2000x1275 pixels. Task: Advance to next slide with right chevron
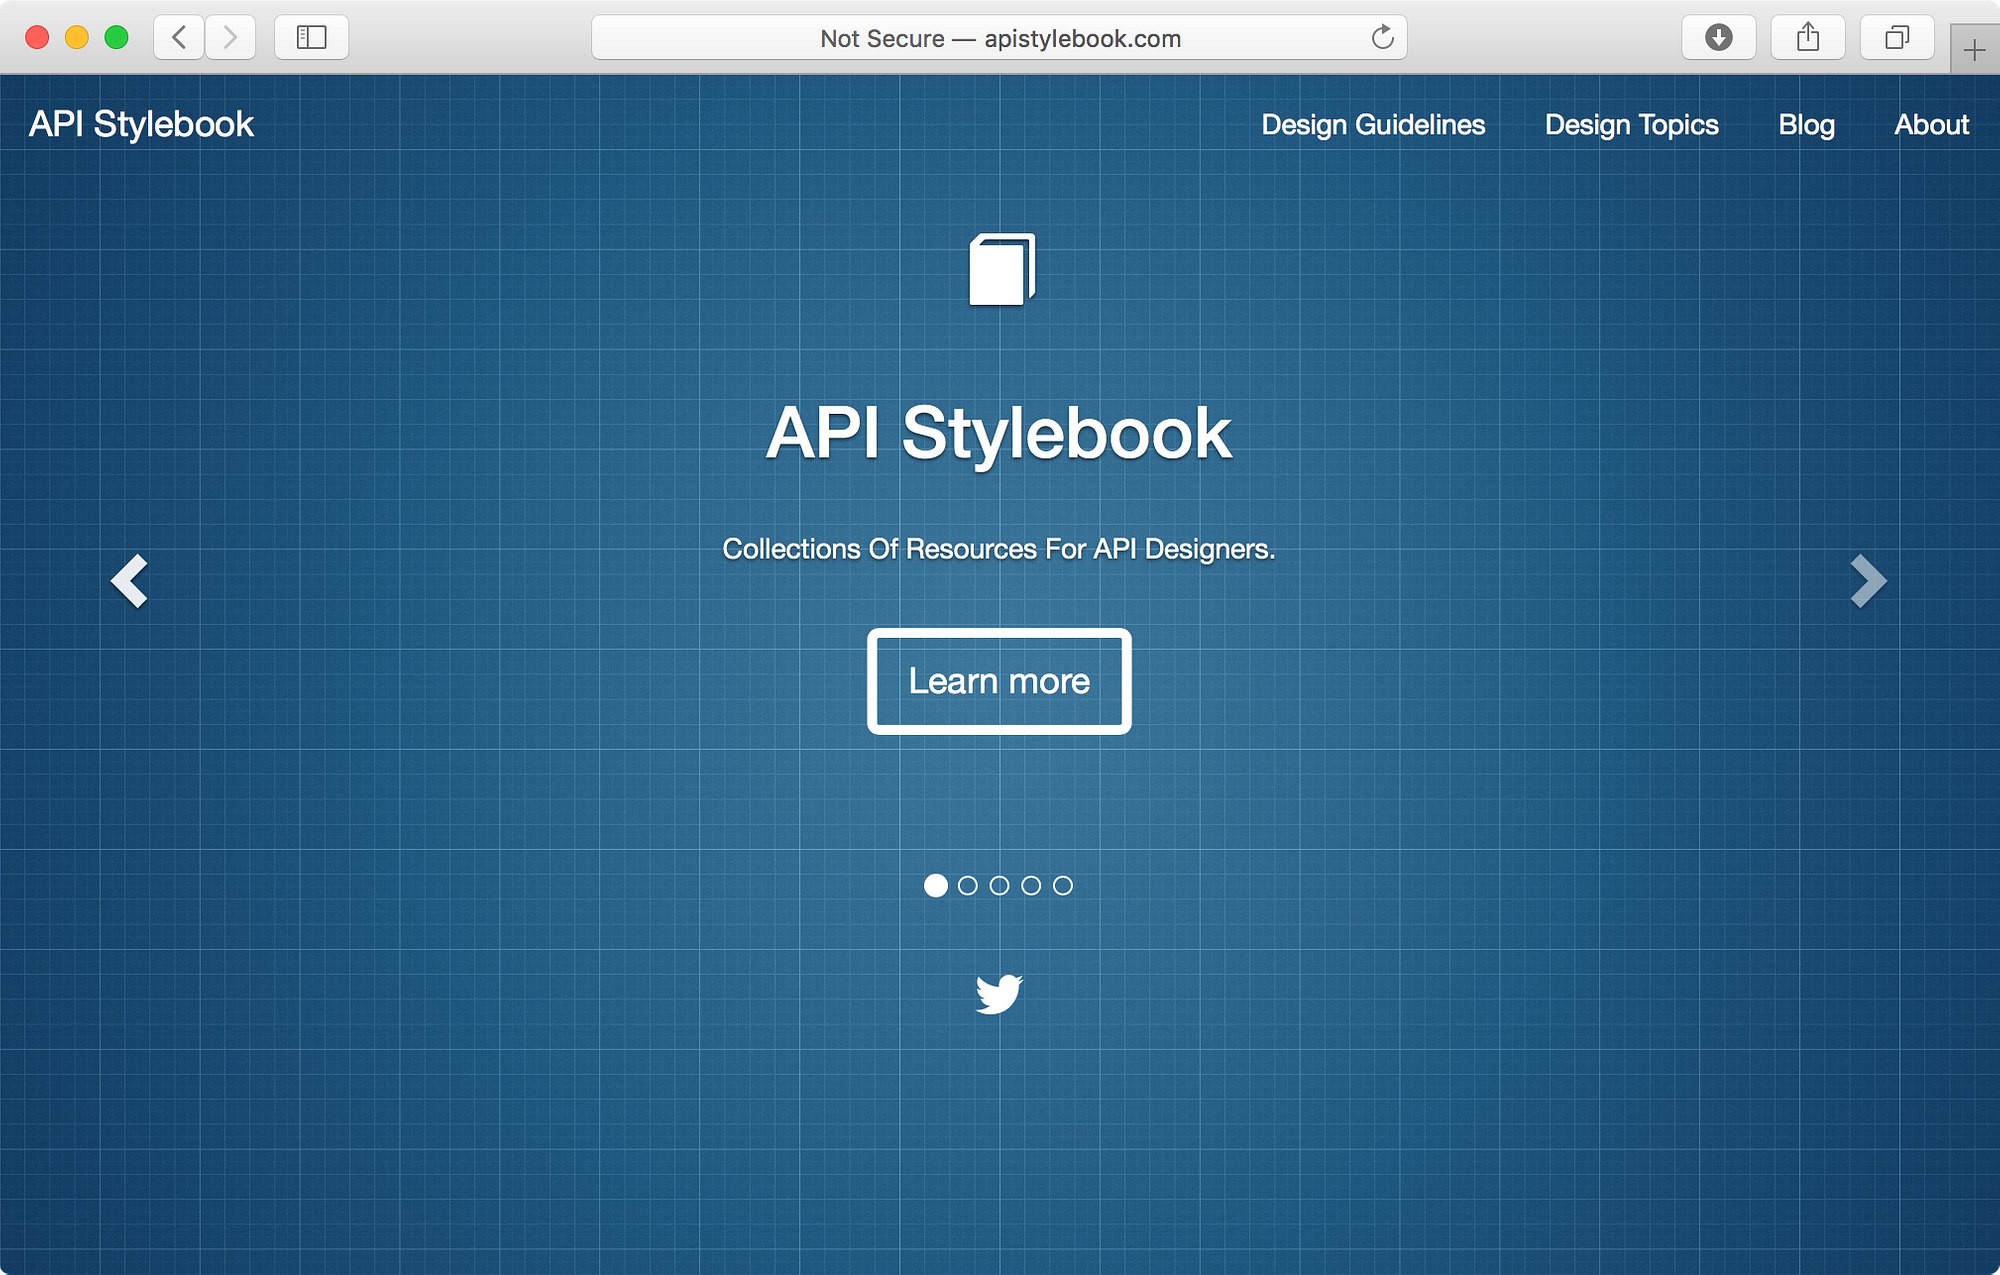pyautogui.click(x=1868, y=581)
